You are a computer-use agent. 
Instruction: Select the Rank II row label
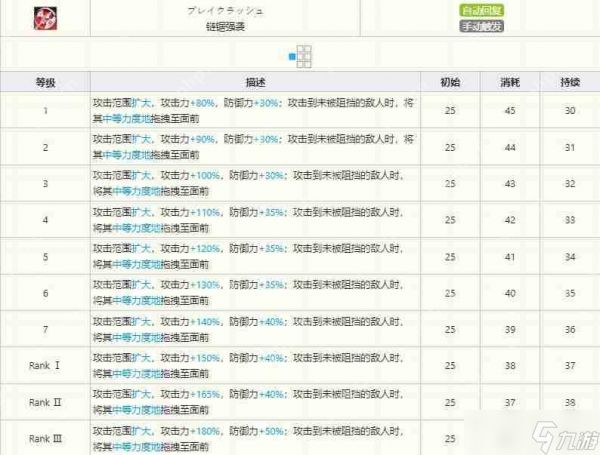(45, 402)
